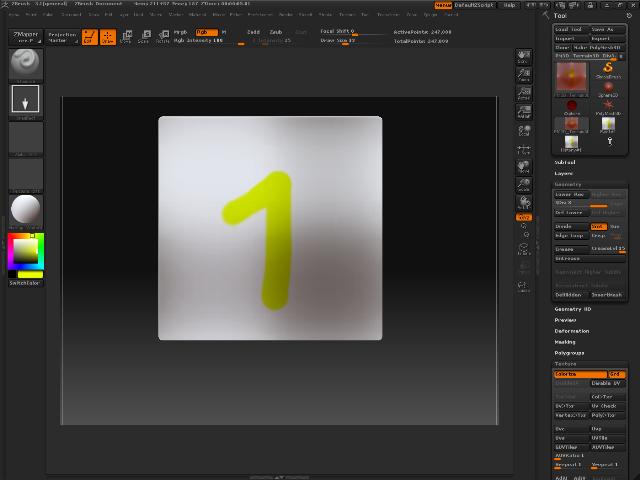640x480 pixels.
Task: Click the Load Tool button
Action: pos(569,29)
